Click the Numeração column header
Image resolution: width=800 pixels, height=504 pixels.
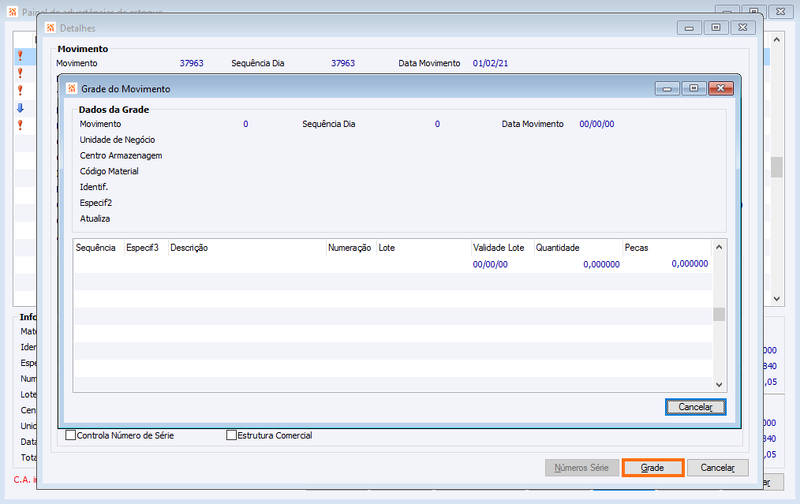(349, 248)
